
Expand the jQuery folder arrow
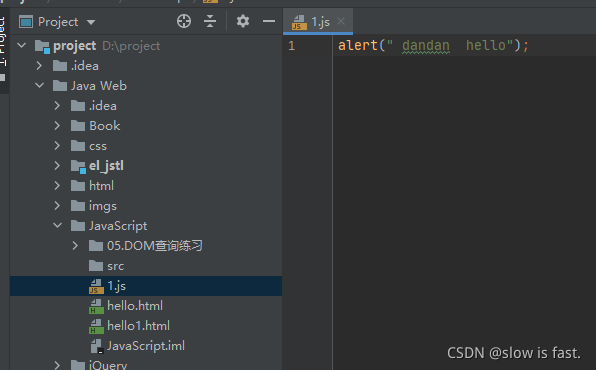[x=57, y=365]
